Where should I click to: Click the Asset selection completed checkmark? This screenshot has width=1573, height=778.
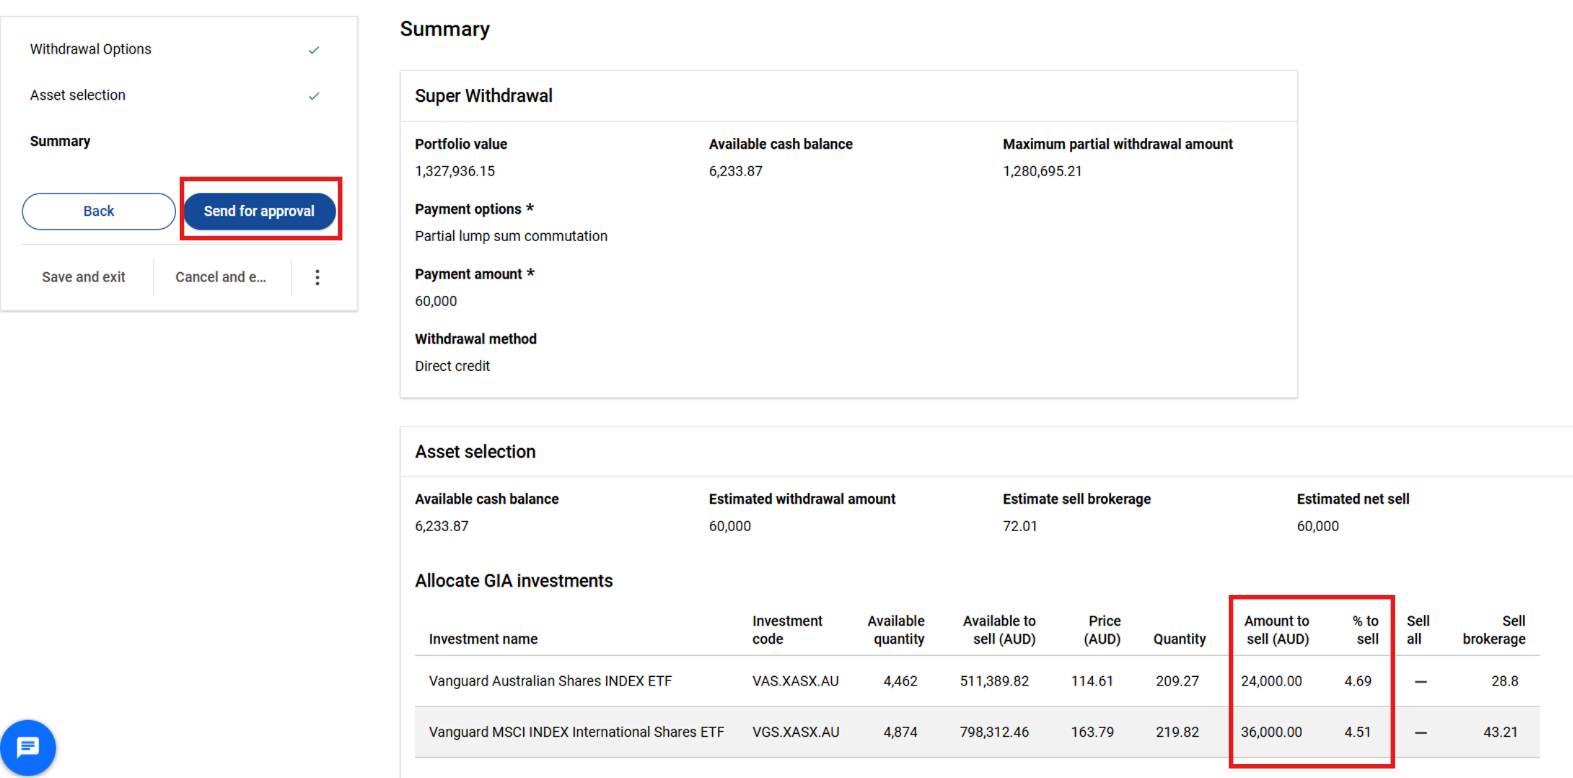[314, 96]
